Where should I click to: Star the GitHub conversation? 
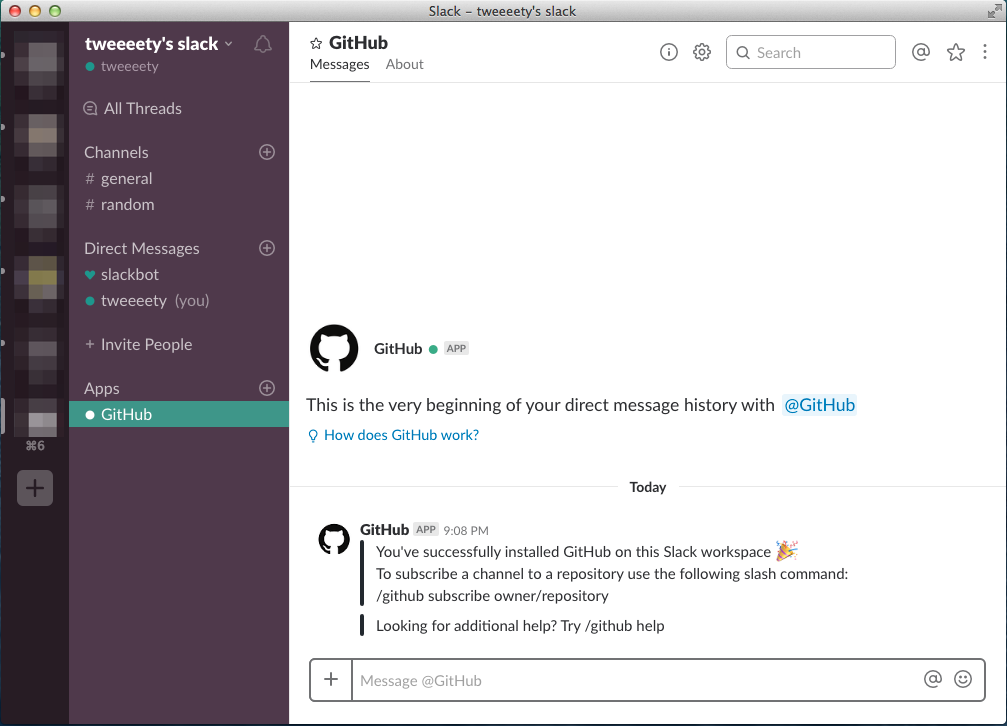click(x=316, y=44)
